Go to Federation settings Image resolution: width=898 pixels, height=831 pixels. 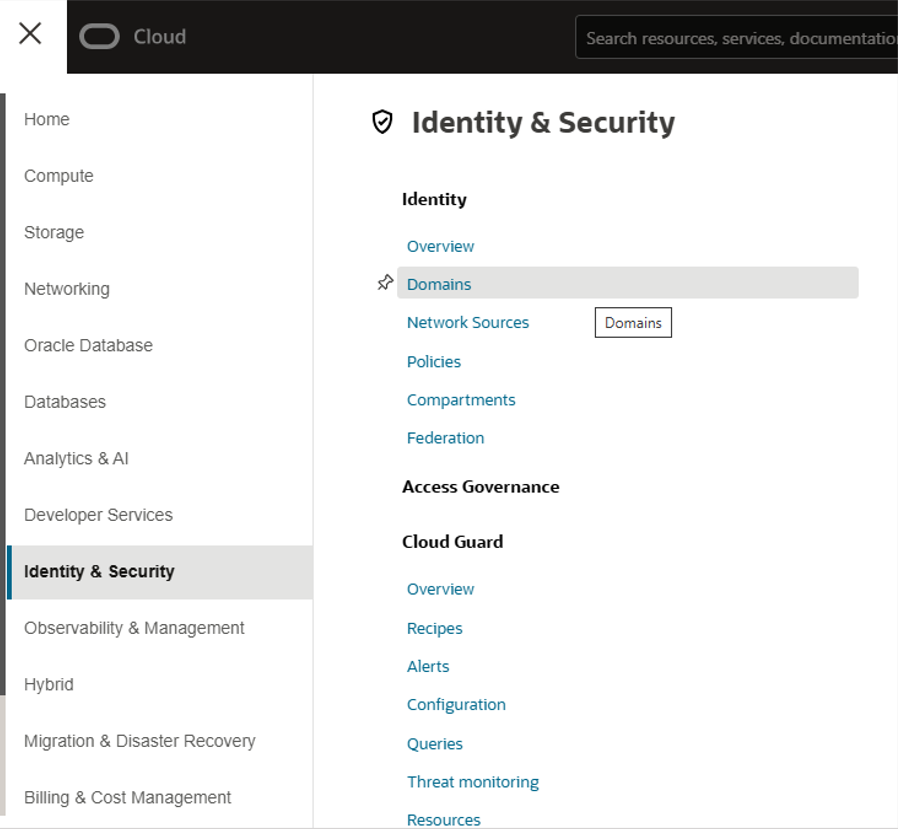(445, 437)
